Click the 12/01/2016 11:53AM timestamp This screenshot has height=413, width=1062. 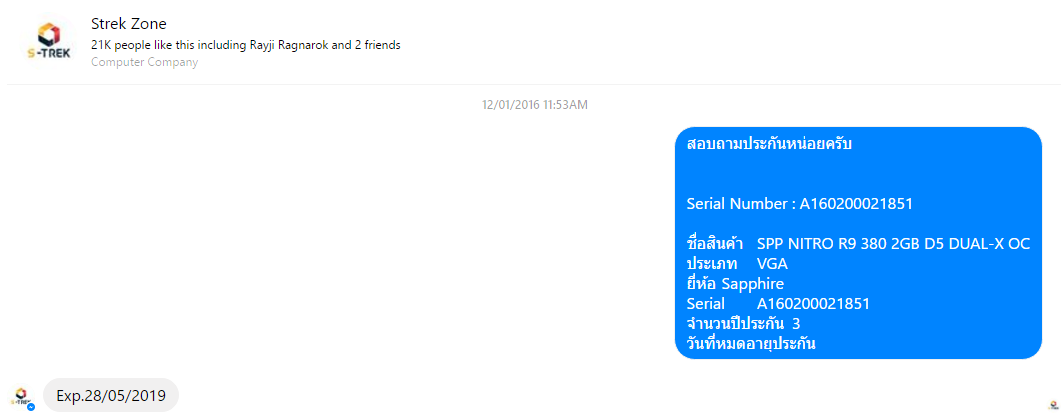(x=534, y=104)
